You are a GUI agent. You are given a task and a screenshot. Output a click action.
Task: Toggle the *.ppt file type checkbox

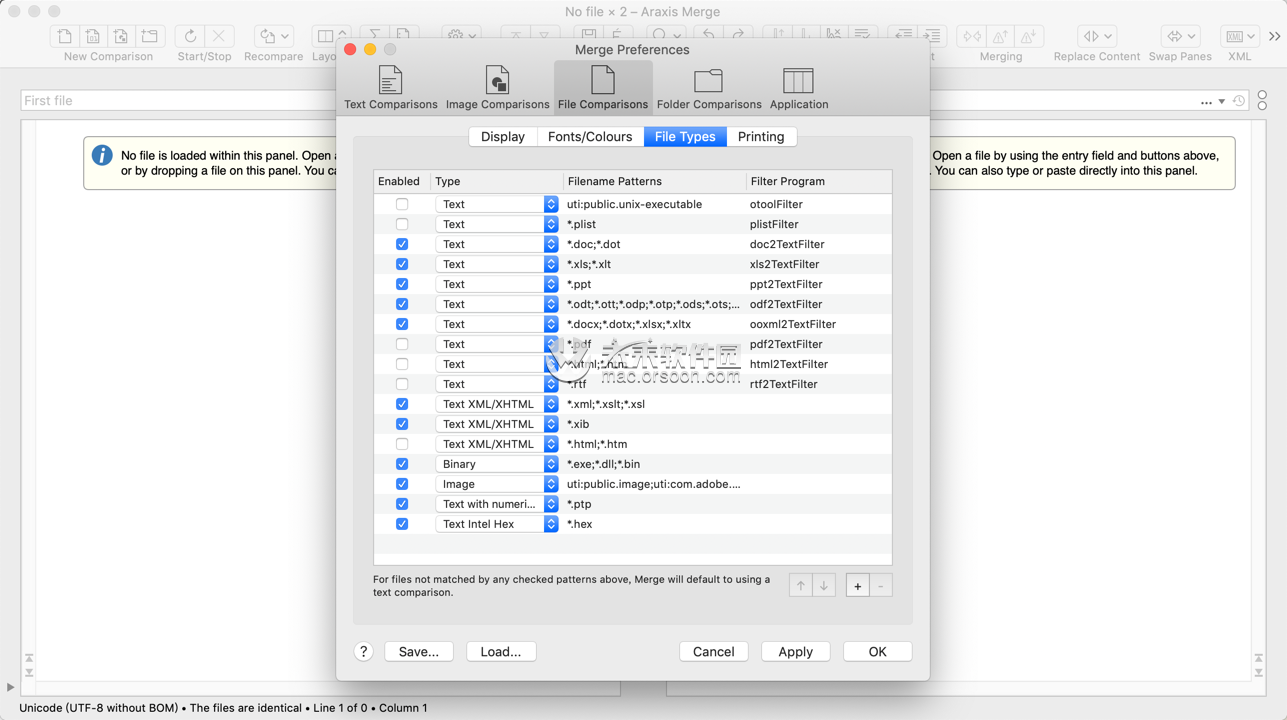tap(402, 284)
